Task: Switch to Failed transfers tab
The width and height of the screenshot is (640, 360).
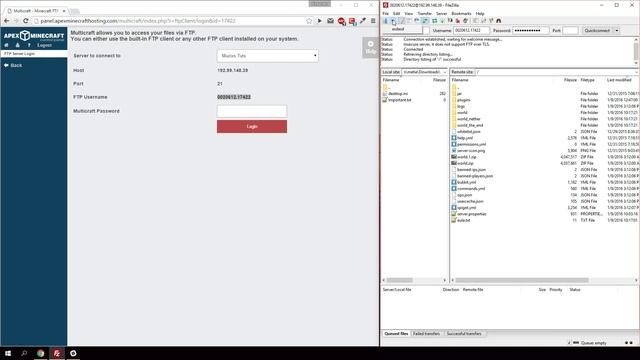Action: (x=426, y=333)
